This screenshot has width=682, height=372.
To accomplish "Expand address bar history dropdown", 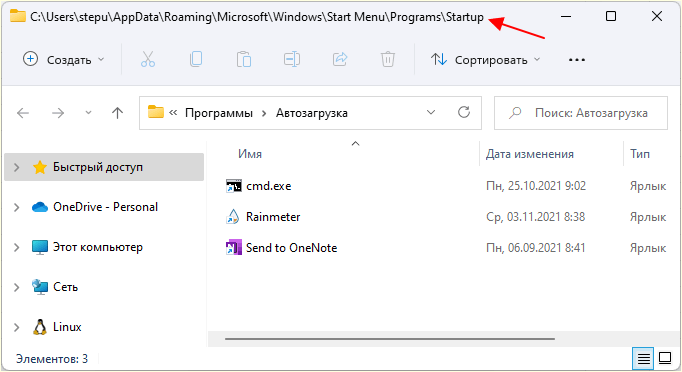I will (431, 113).
